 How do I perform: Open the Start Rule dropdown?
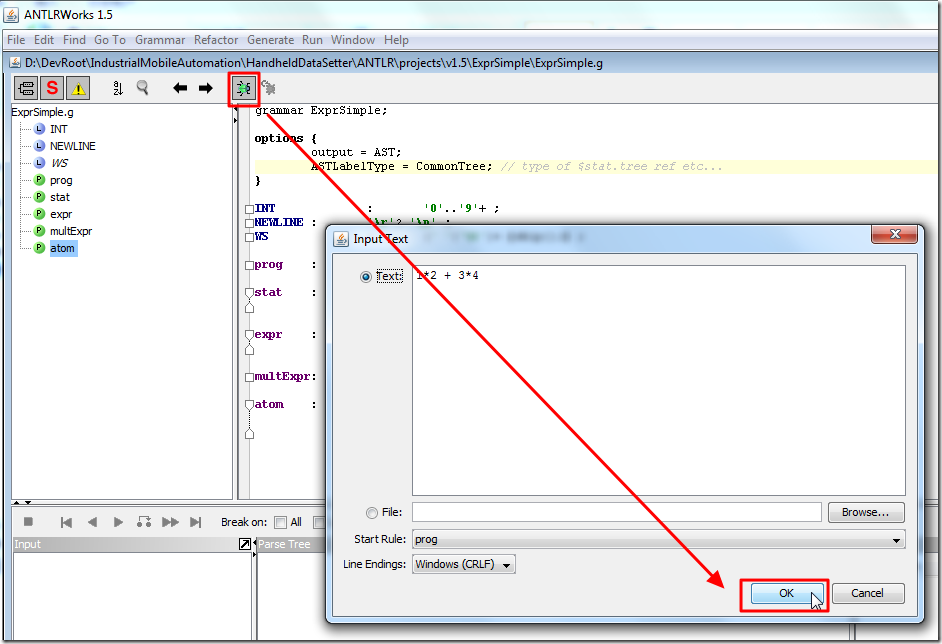[x=658, y=539]
